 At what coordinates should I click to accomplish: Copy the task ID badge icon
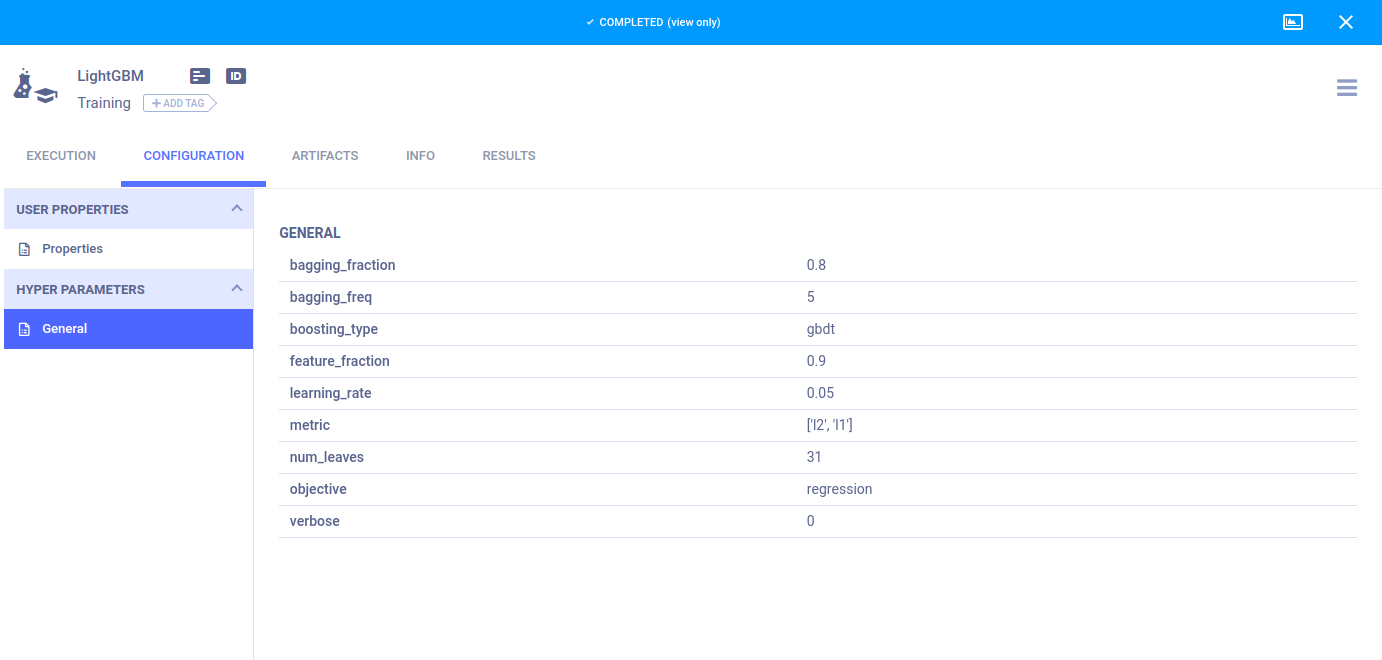pyautogui.click(x=236, y=76)
